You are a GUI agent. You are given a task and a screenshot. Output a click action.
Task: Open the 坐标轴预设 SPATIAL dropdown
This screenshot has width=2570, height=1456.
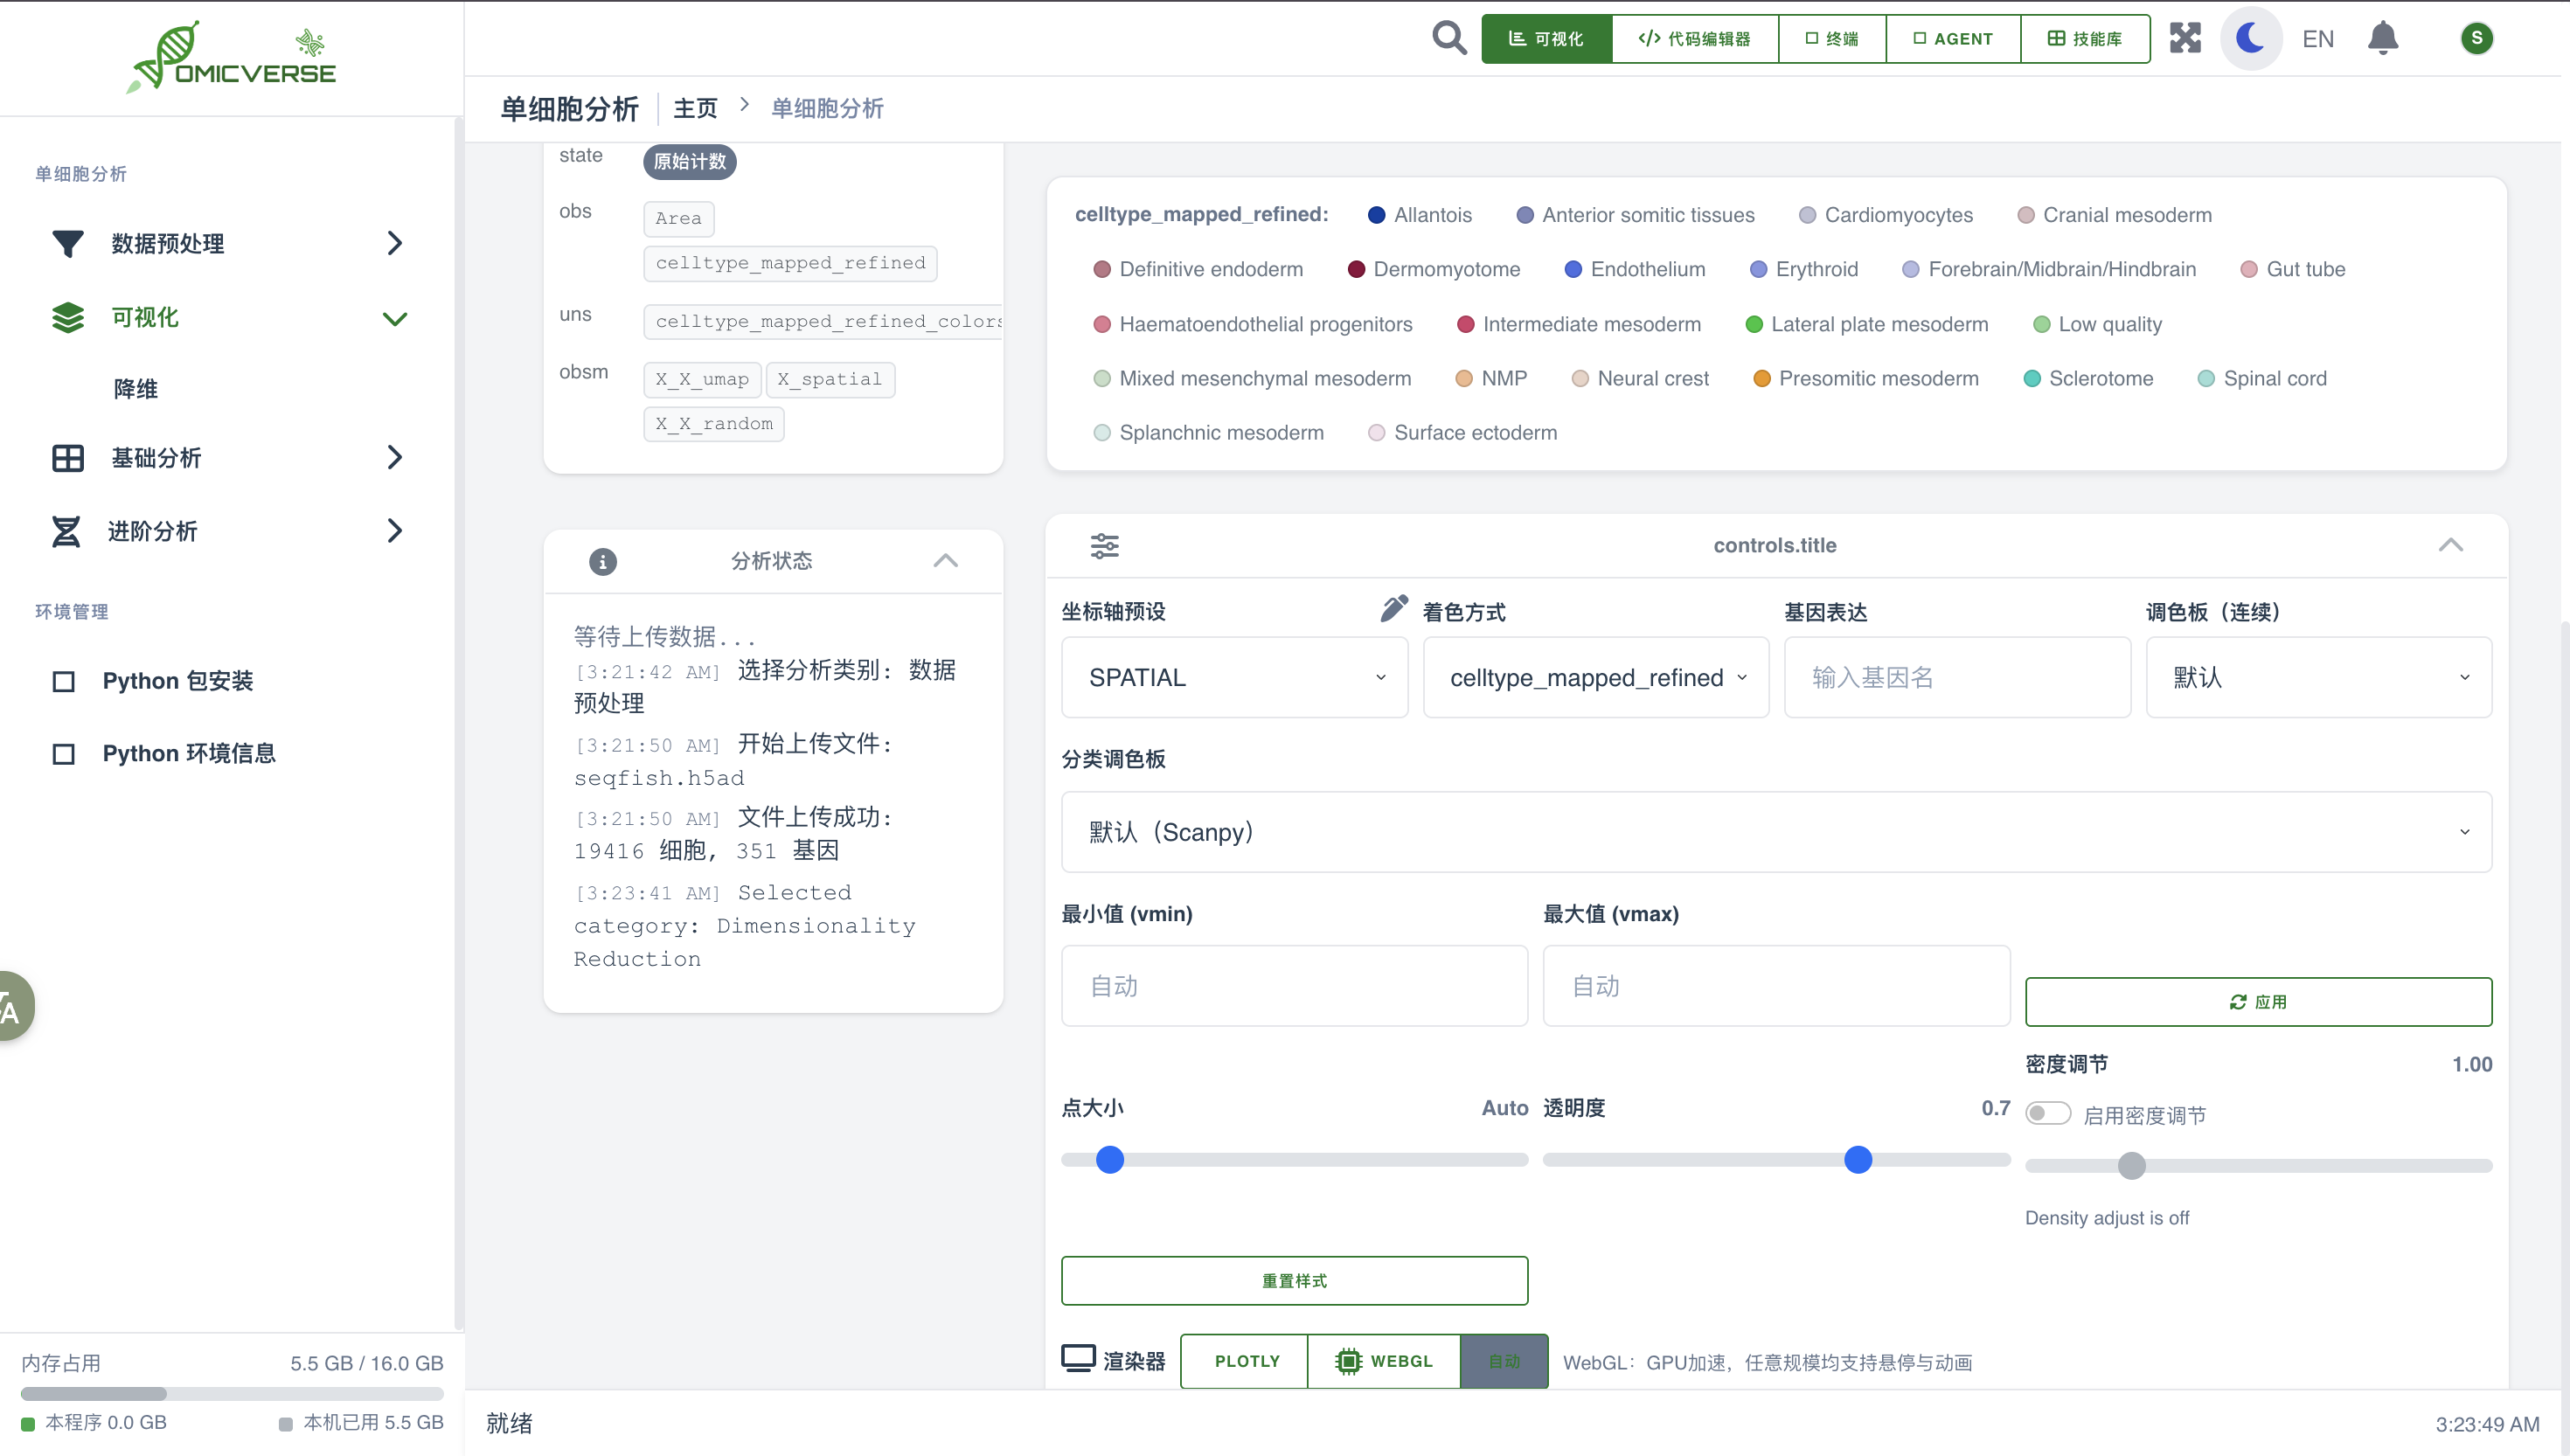[x=1234, y=677]
